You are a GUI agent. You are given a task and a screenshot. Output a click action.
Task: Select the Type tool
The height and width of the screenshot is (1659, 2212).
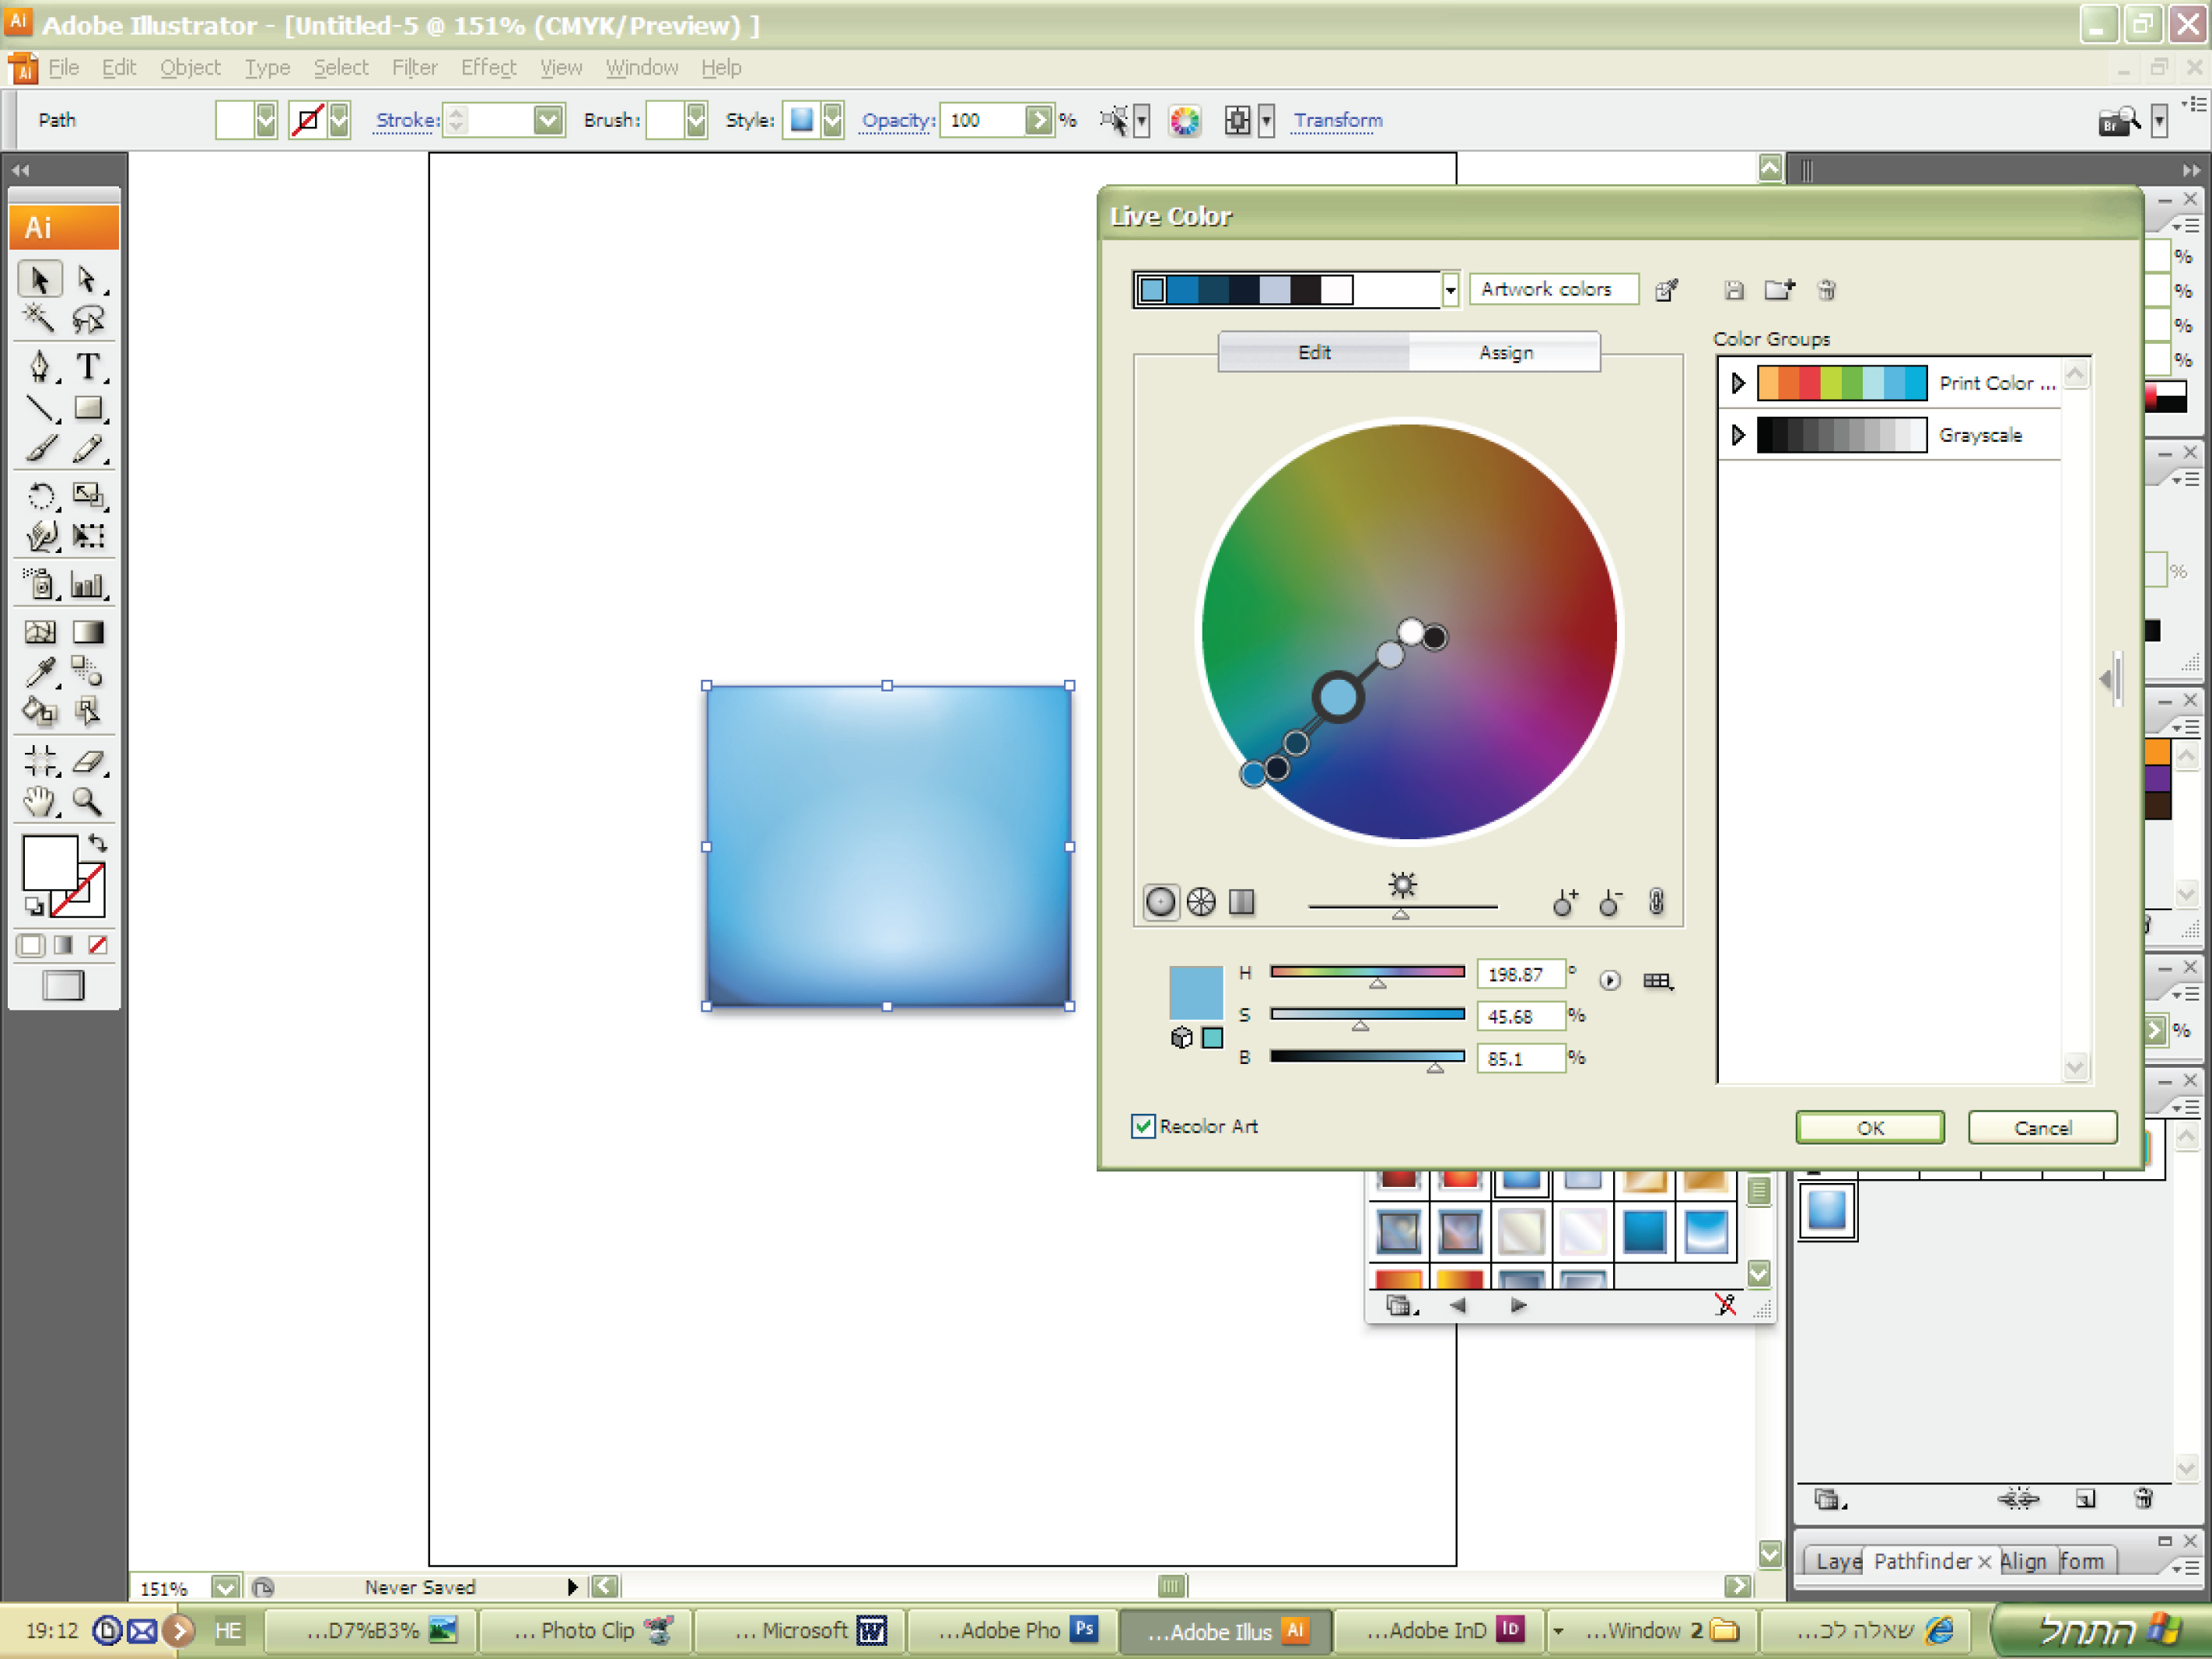(x=88, y=367)
